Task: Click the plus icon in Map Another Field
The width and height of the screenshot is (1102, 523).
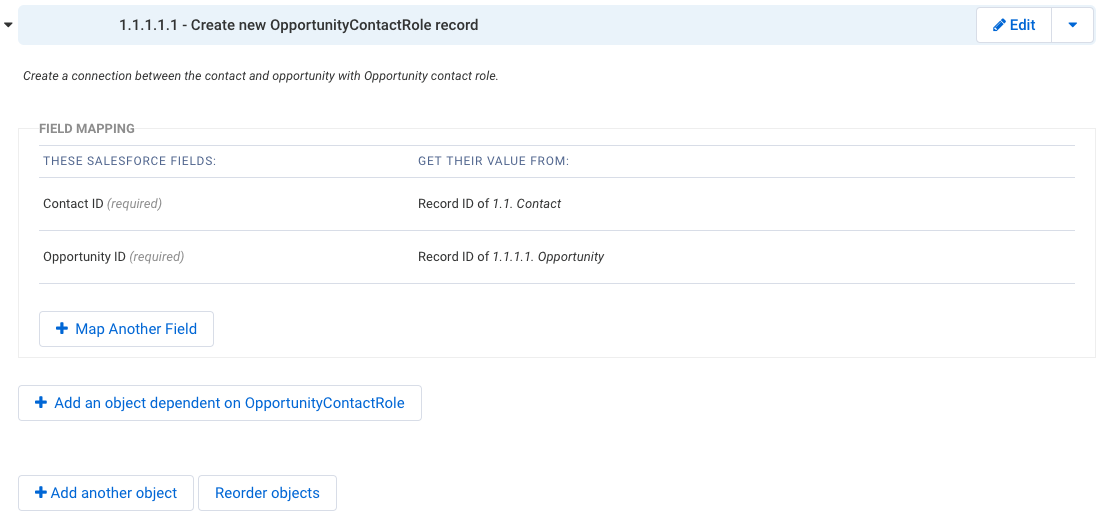Action: 62,328
